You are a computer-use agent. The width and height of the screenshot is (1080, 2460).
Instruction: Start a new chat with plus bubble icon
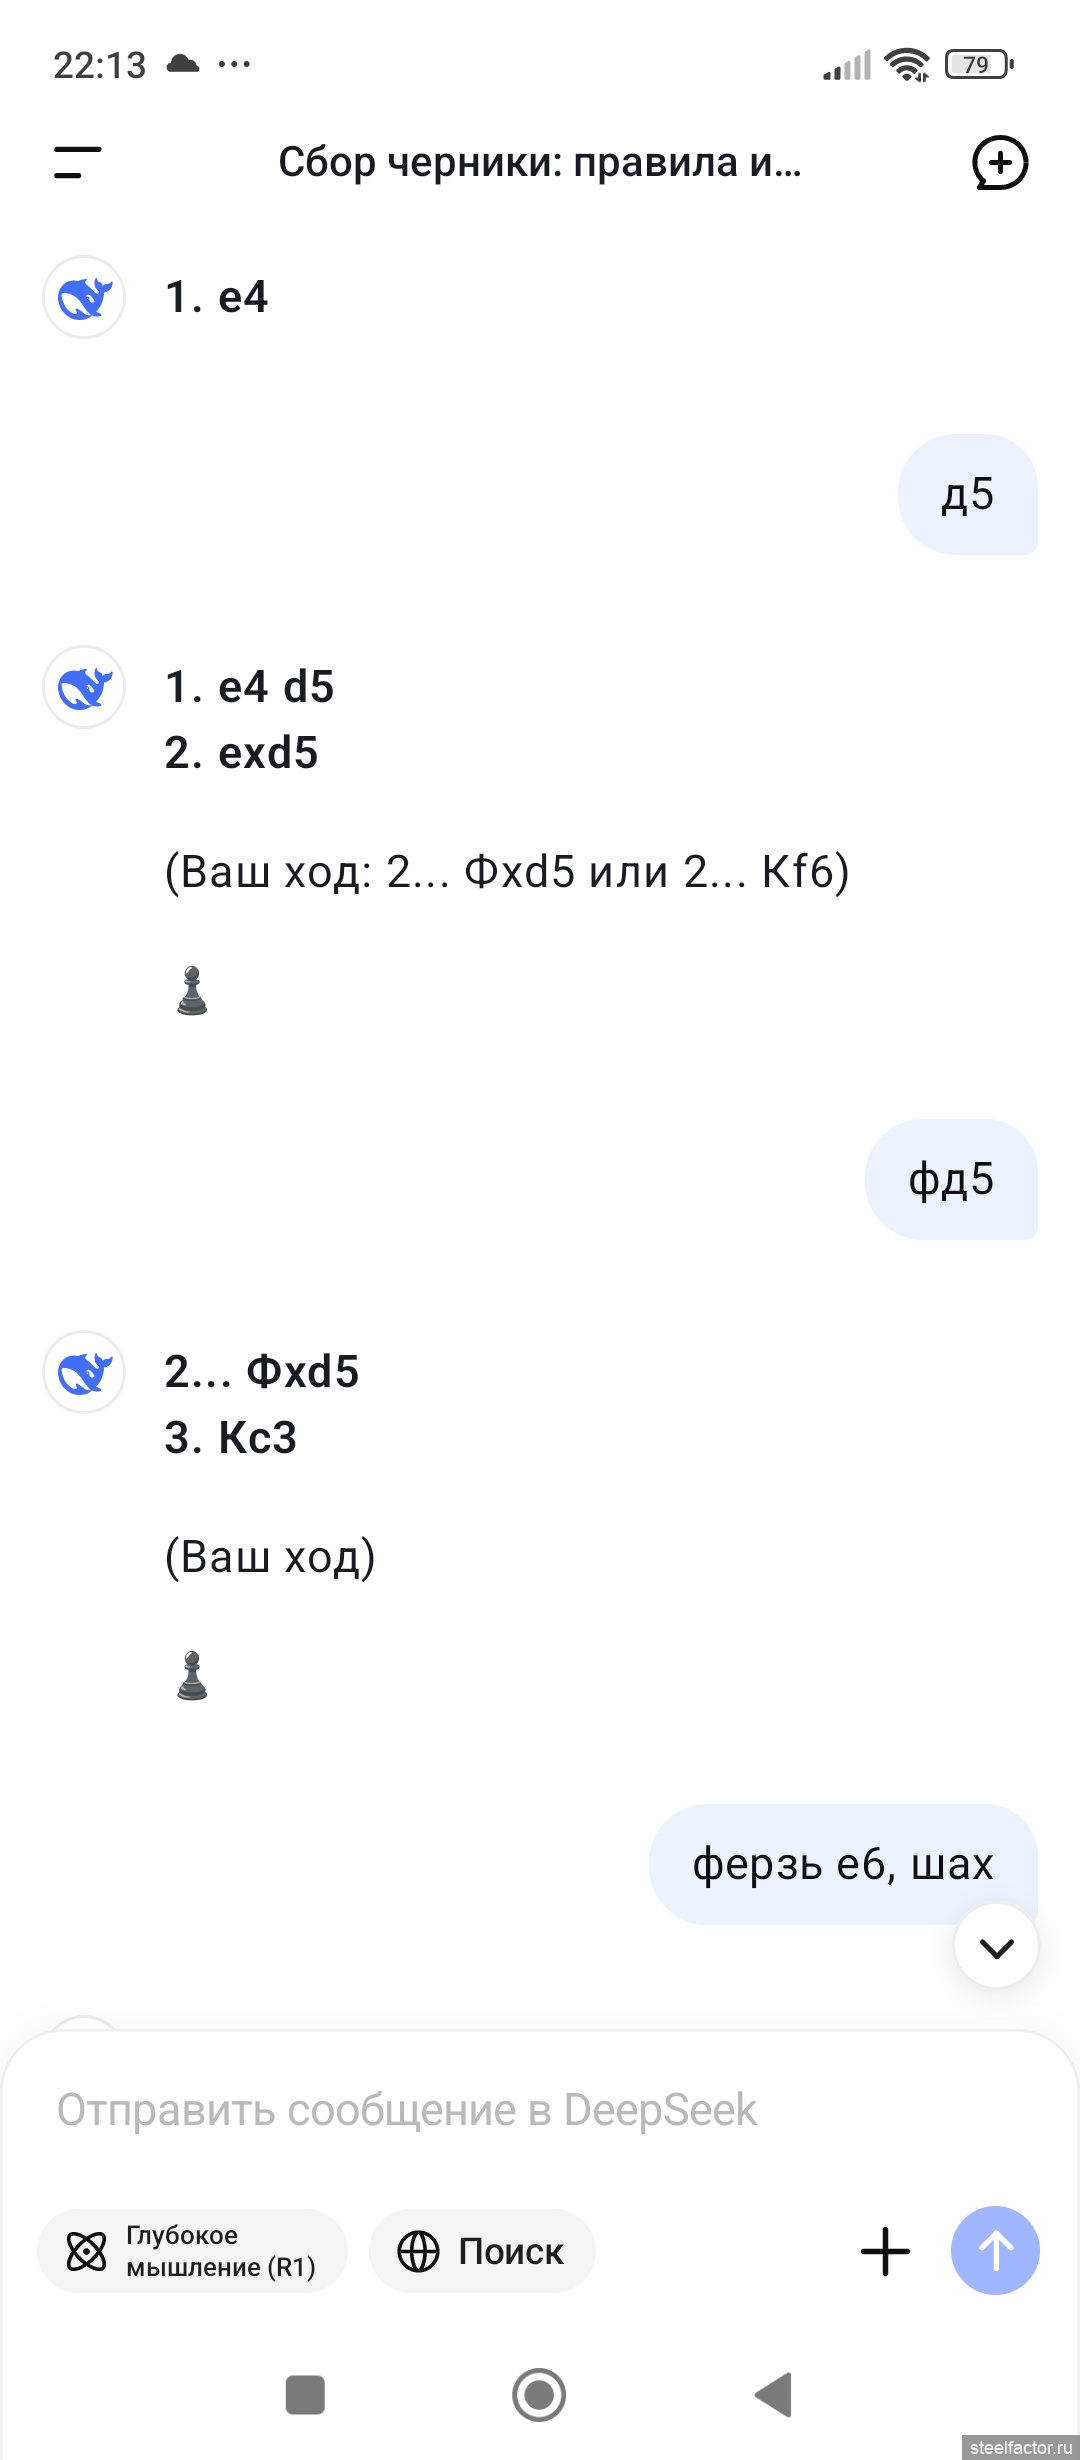click(x=1000, y=162)
